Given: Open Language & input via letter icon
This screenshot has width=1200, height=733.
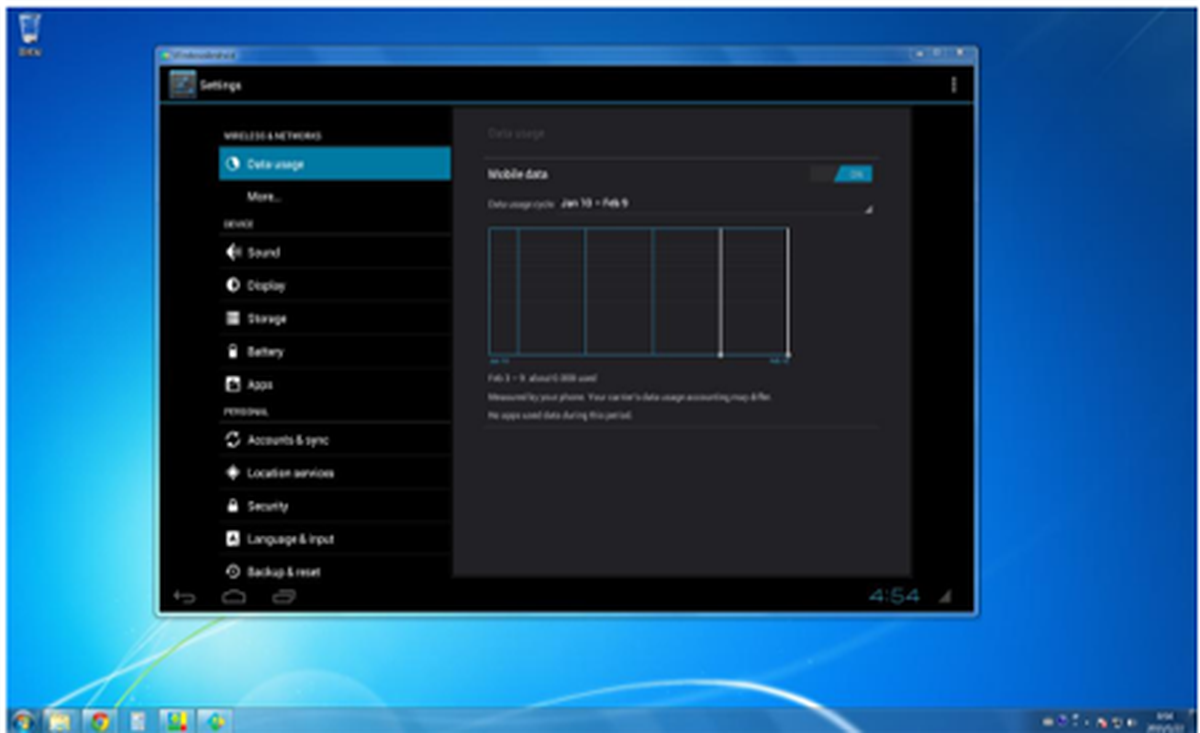Looking at the screenshot, I should (232, 539).
